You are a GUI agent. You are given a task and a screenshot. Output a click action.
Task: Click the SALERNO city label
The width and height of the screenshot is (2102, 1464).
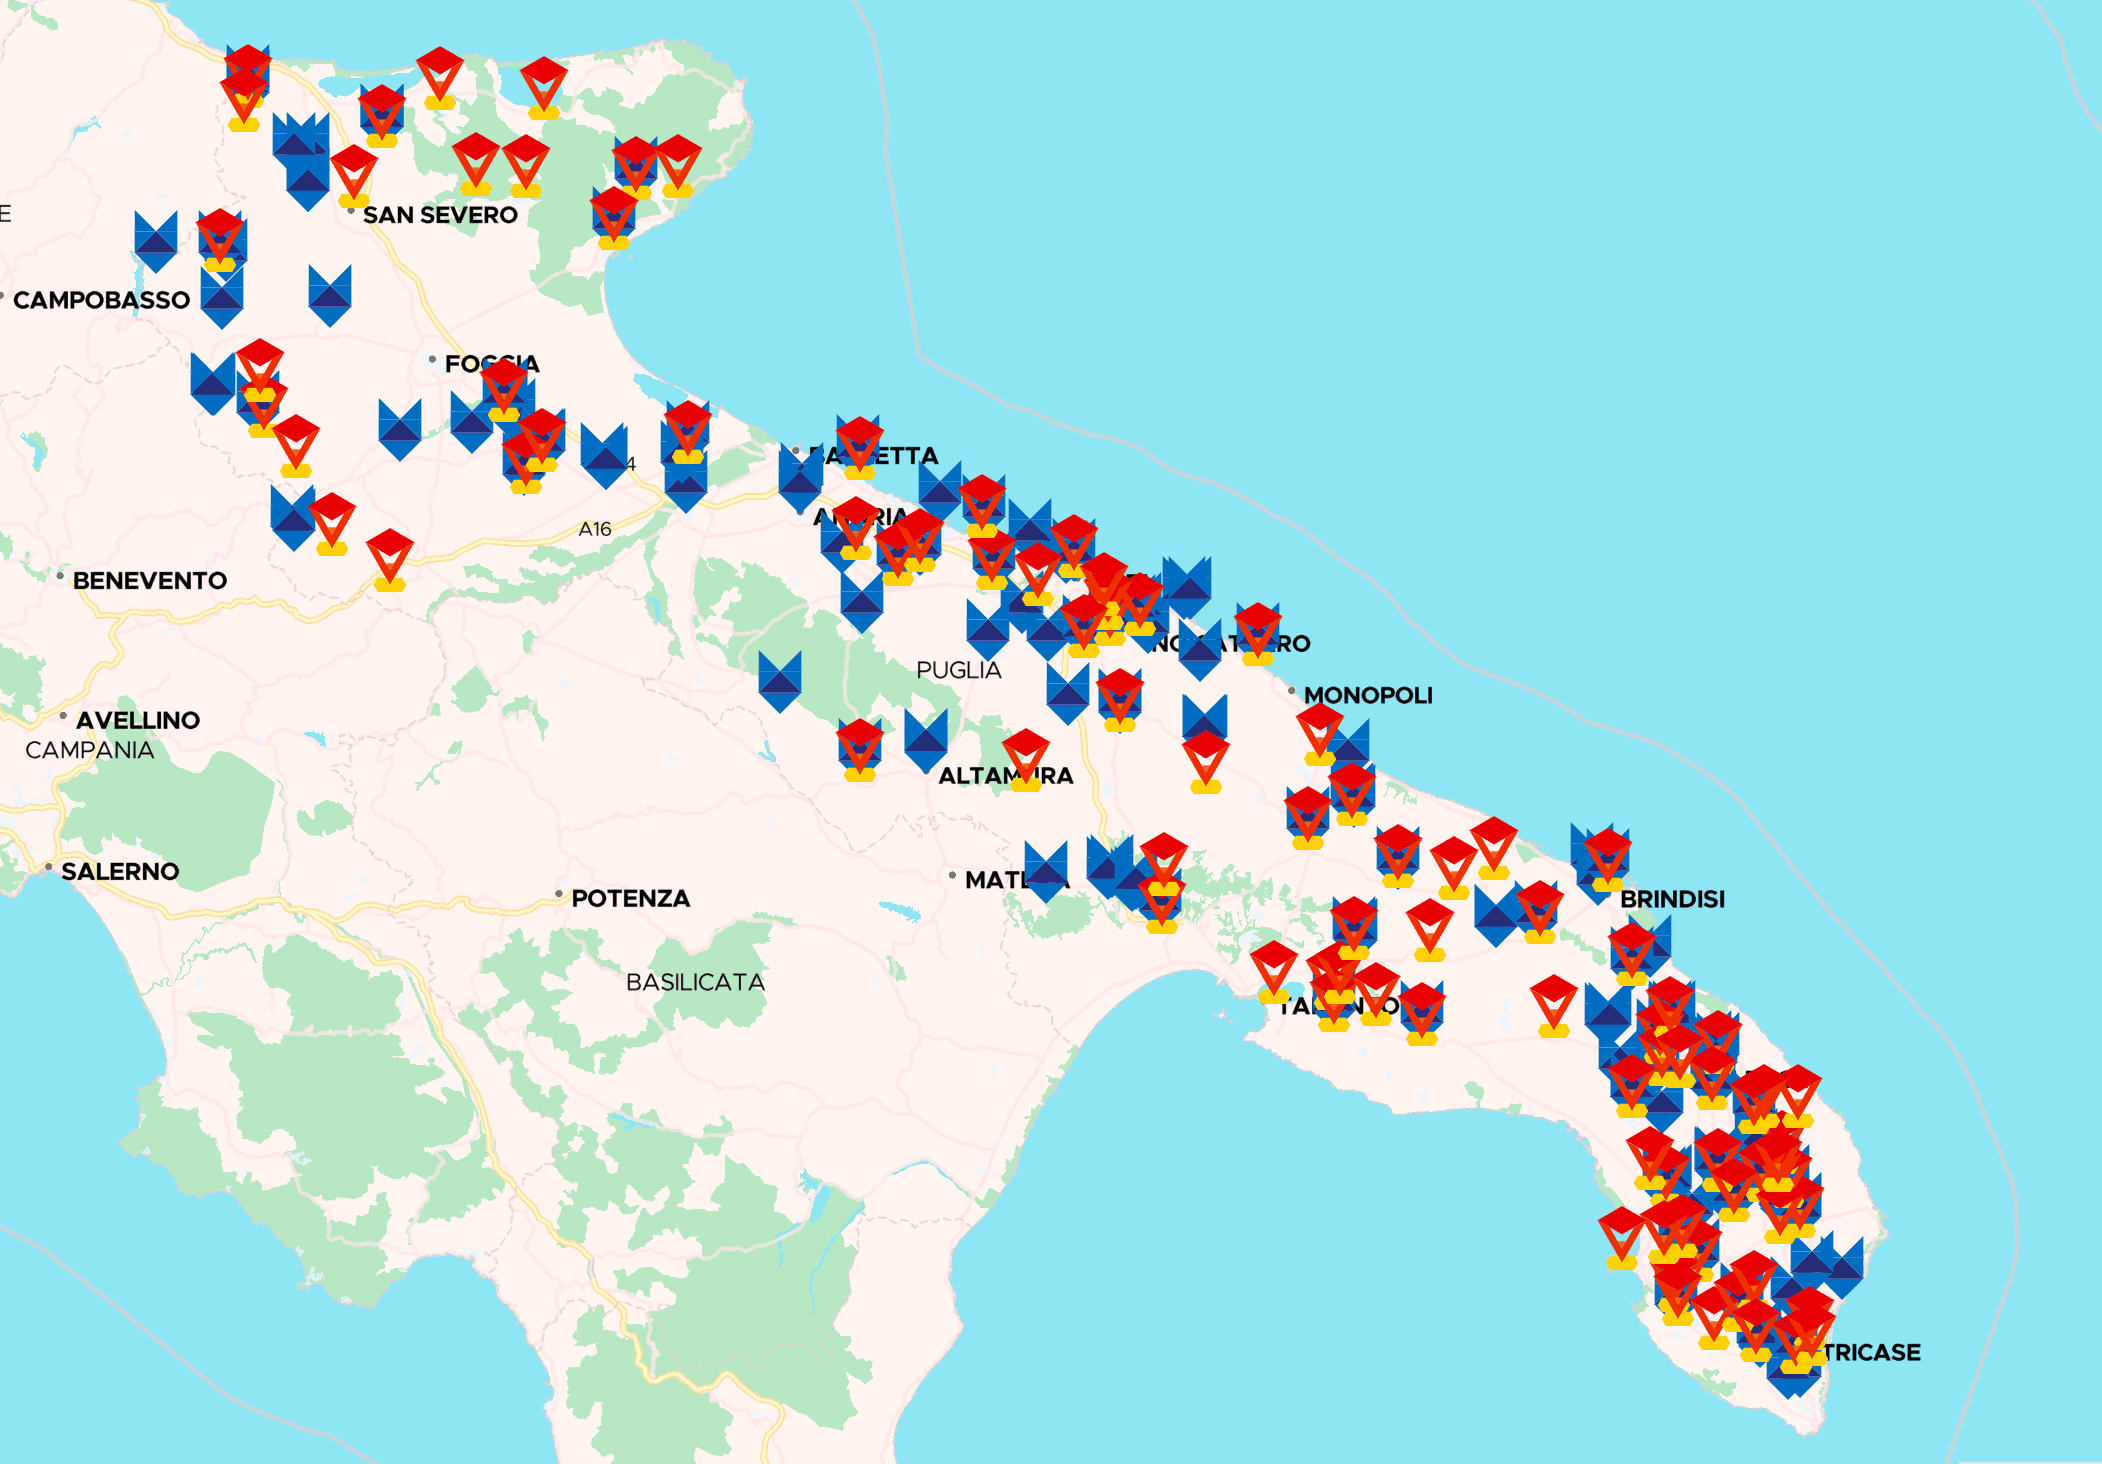pyautogui.click(x=120, y=872)
